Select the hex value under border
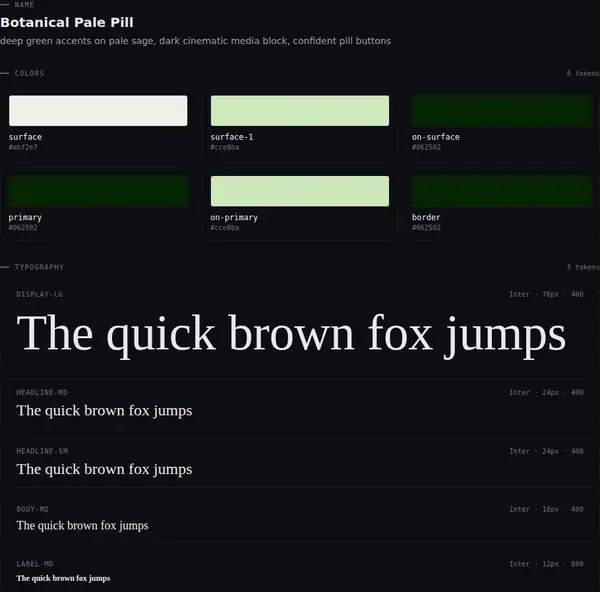 426,228
